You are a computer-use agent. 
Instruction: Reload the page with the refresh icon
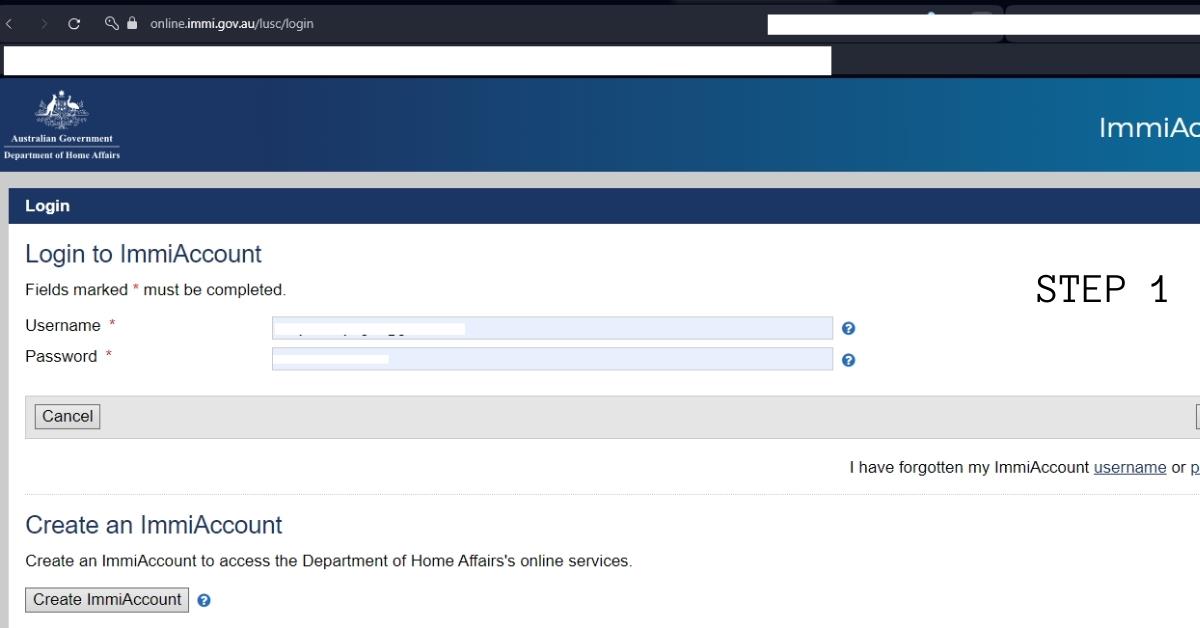(x=74, y=24)
